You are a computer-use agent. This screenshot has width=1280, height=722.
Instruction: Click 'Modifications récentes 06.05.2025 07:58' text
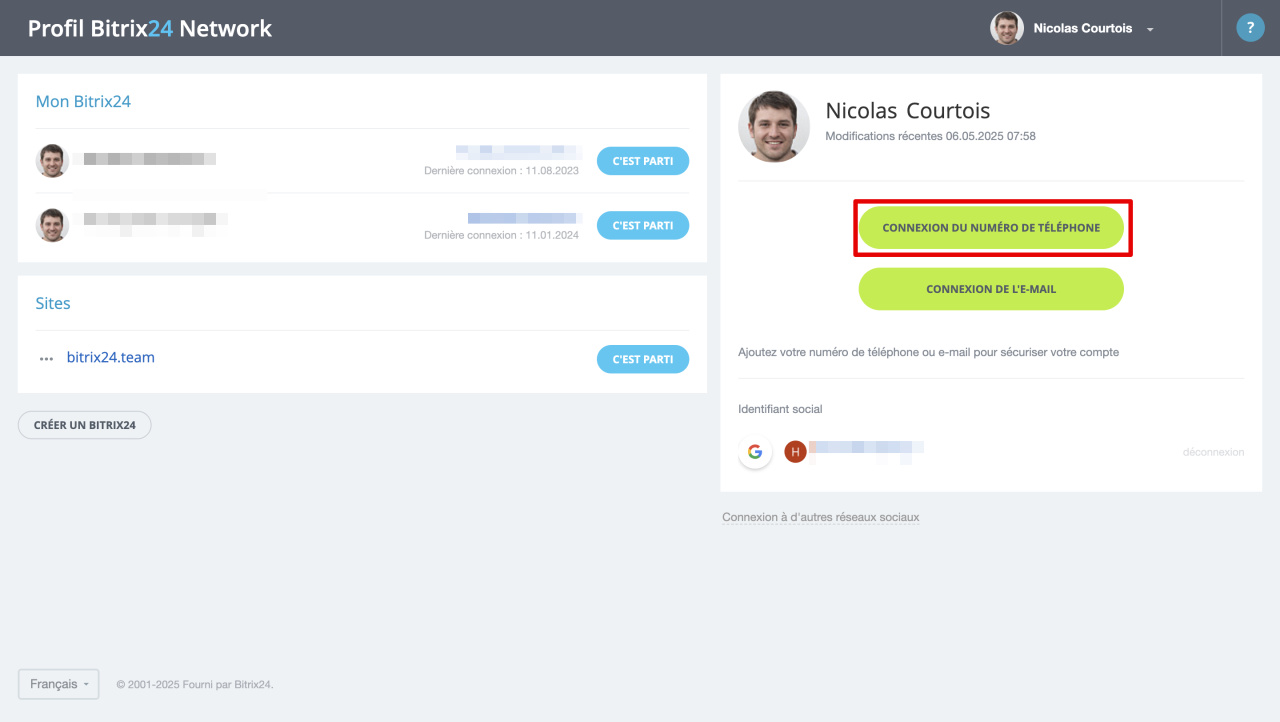click(930, 136)
